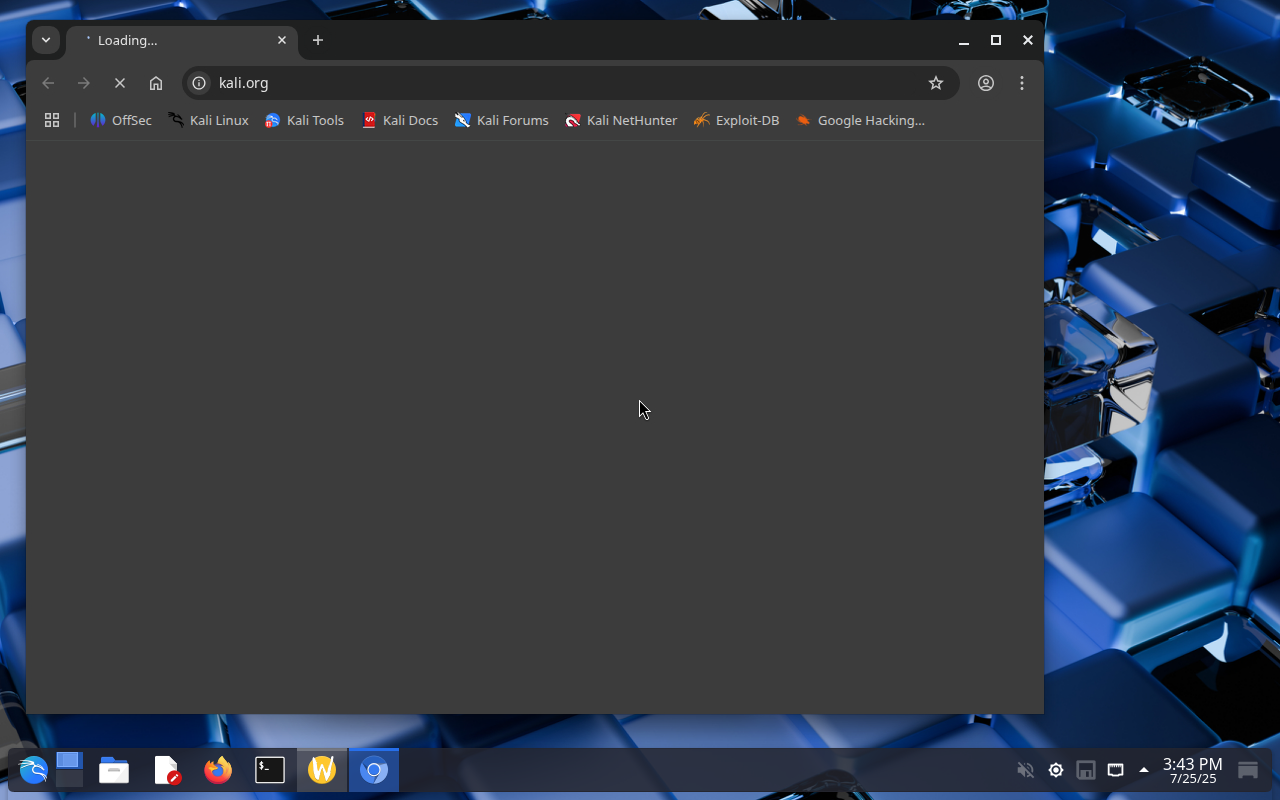Open the workspace switcher in taskbar

(69, 770)
